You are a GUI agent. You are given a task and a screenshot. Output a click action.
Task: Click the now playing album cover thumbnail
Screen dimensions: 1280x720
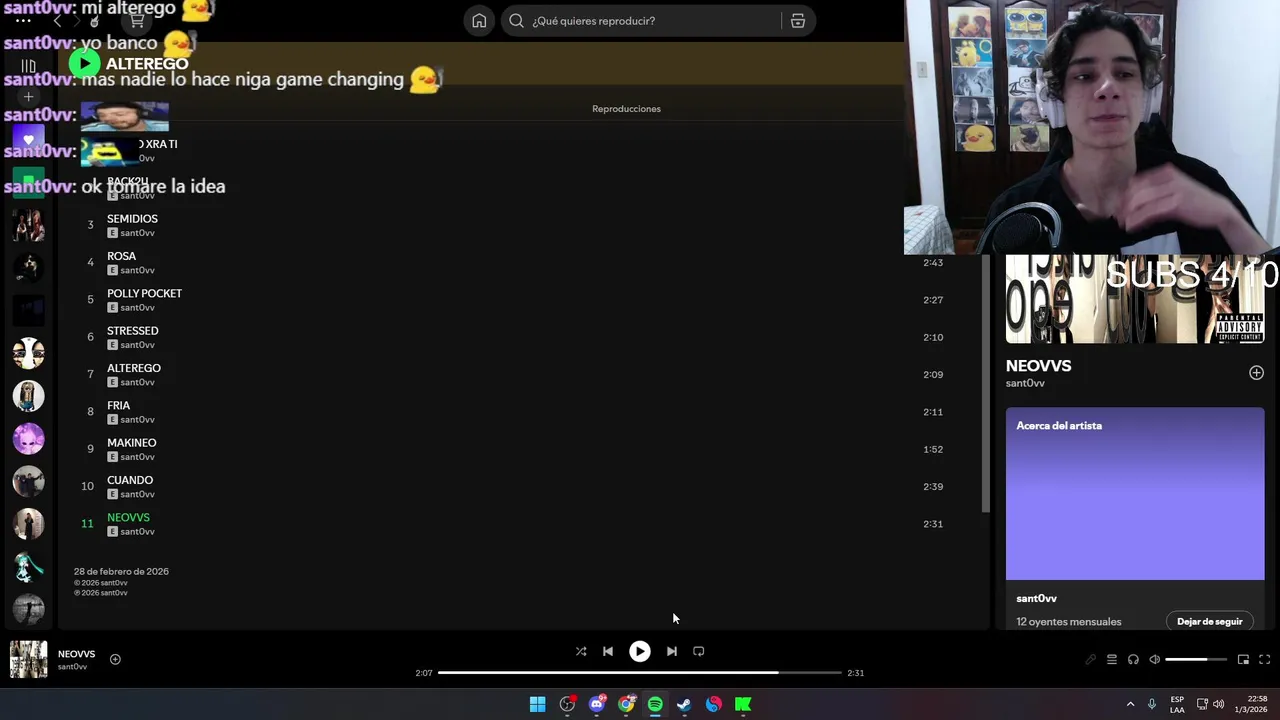click(28, 659)
